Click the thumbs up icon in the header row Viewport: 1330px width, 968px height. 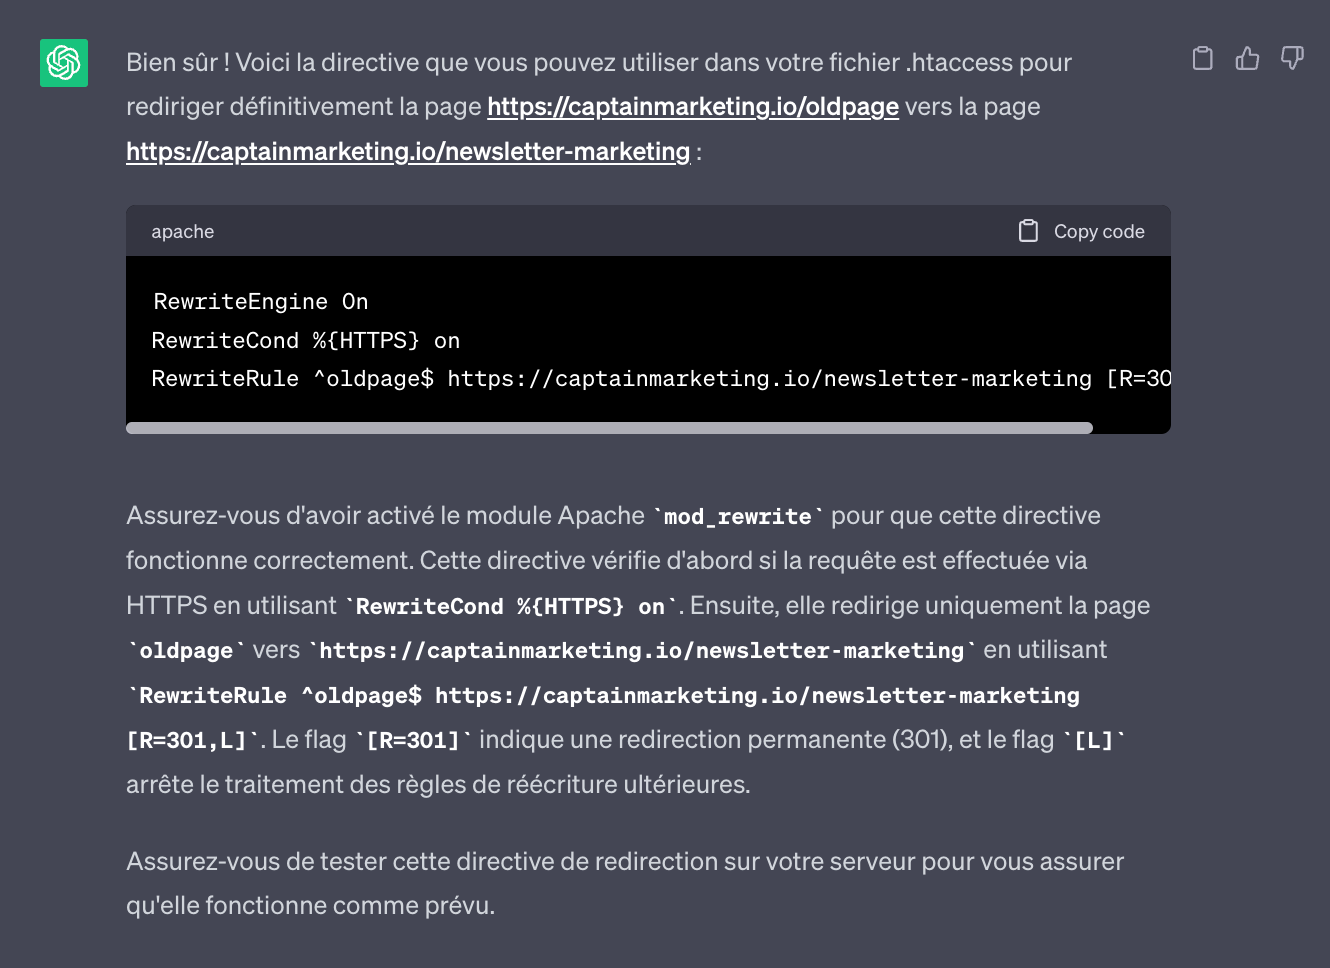[1247, 58]
